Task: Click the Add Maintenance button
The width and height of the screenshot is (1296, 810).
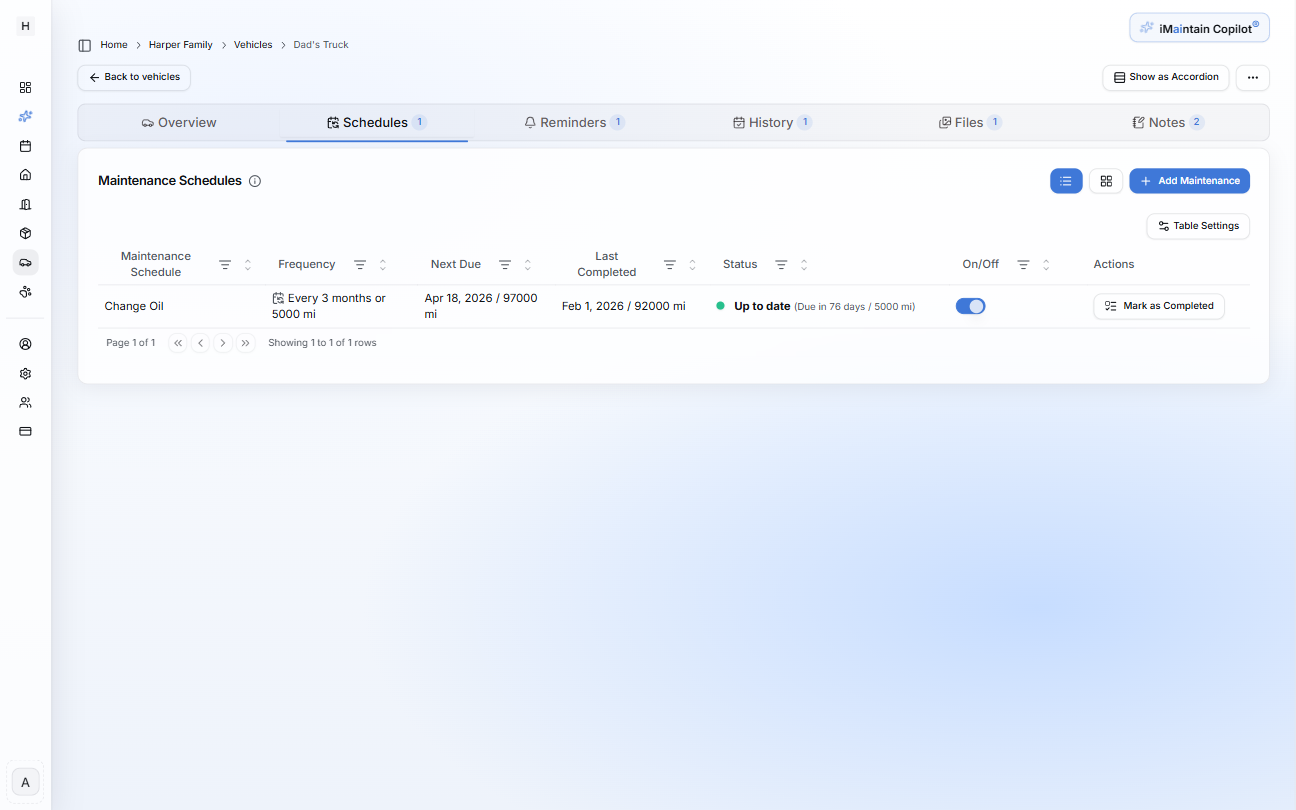Action: coord(1189,181)
